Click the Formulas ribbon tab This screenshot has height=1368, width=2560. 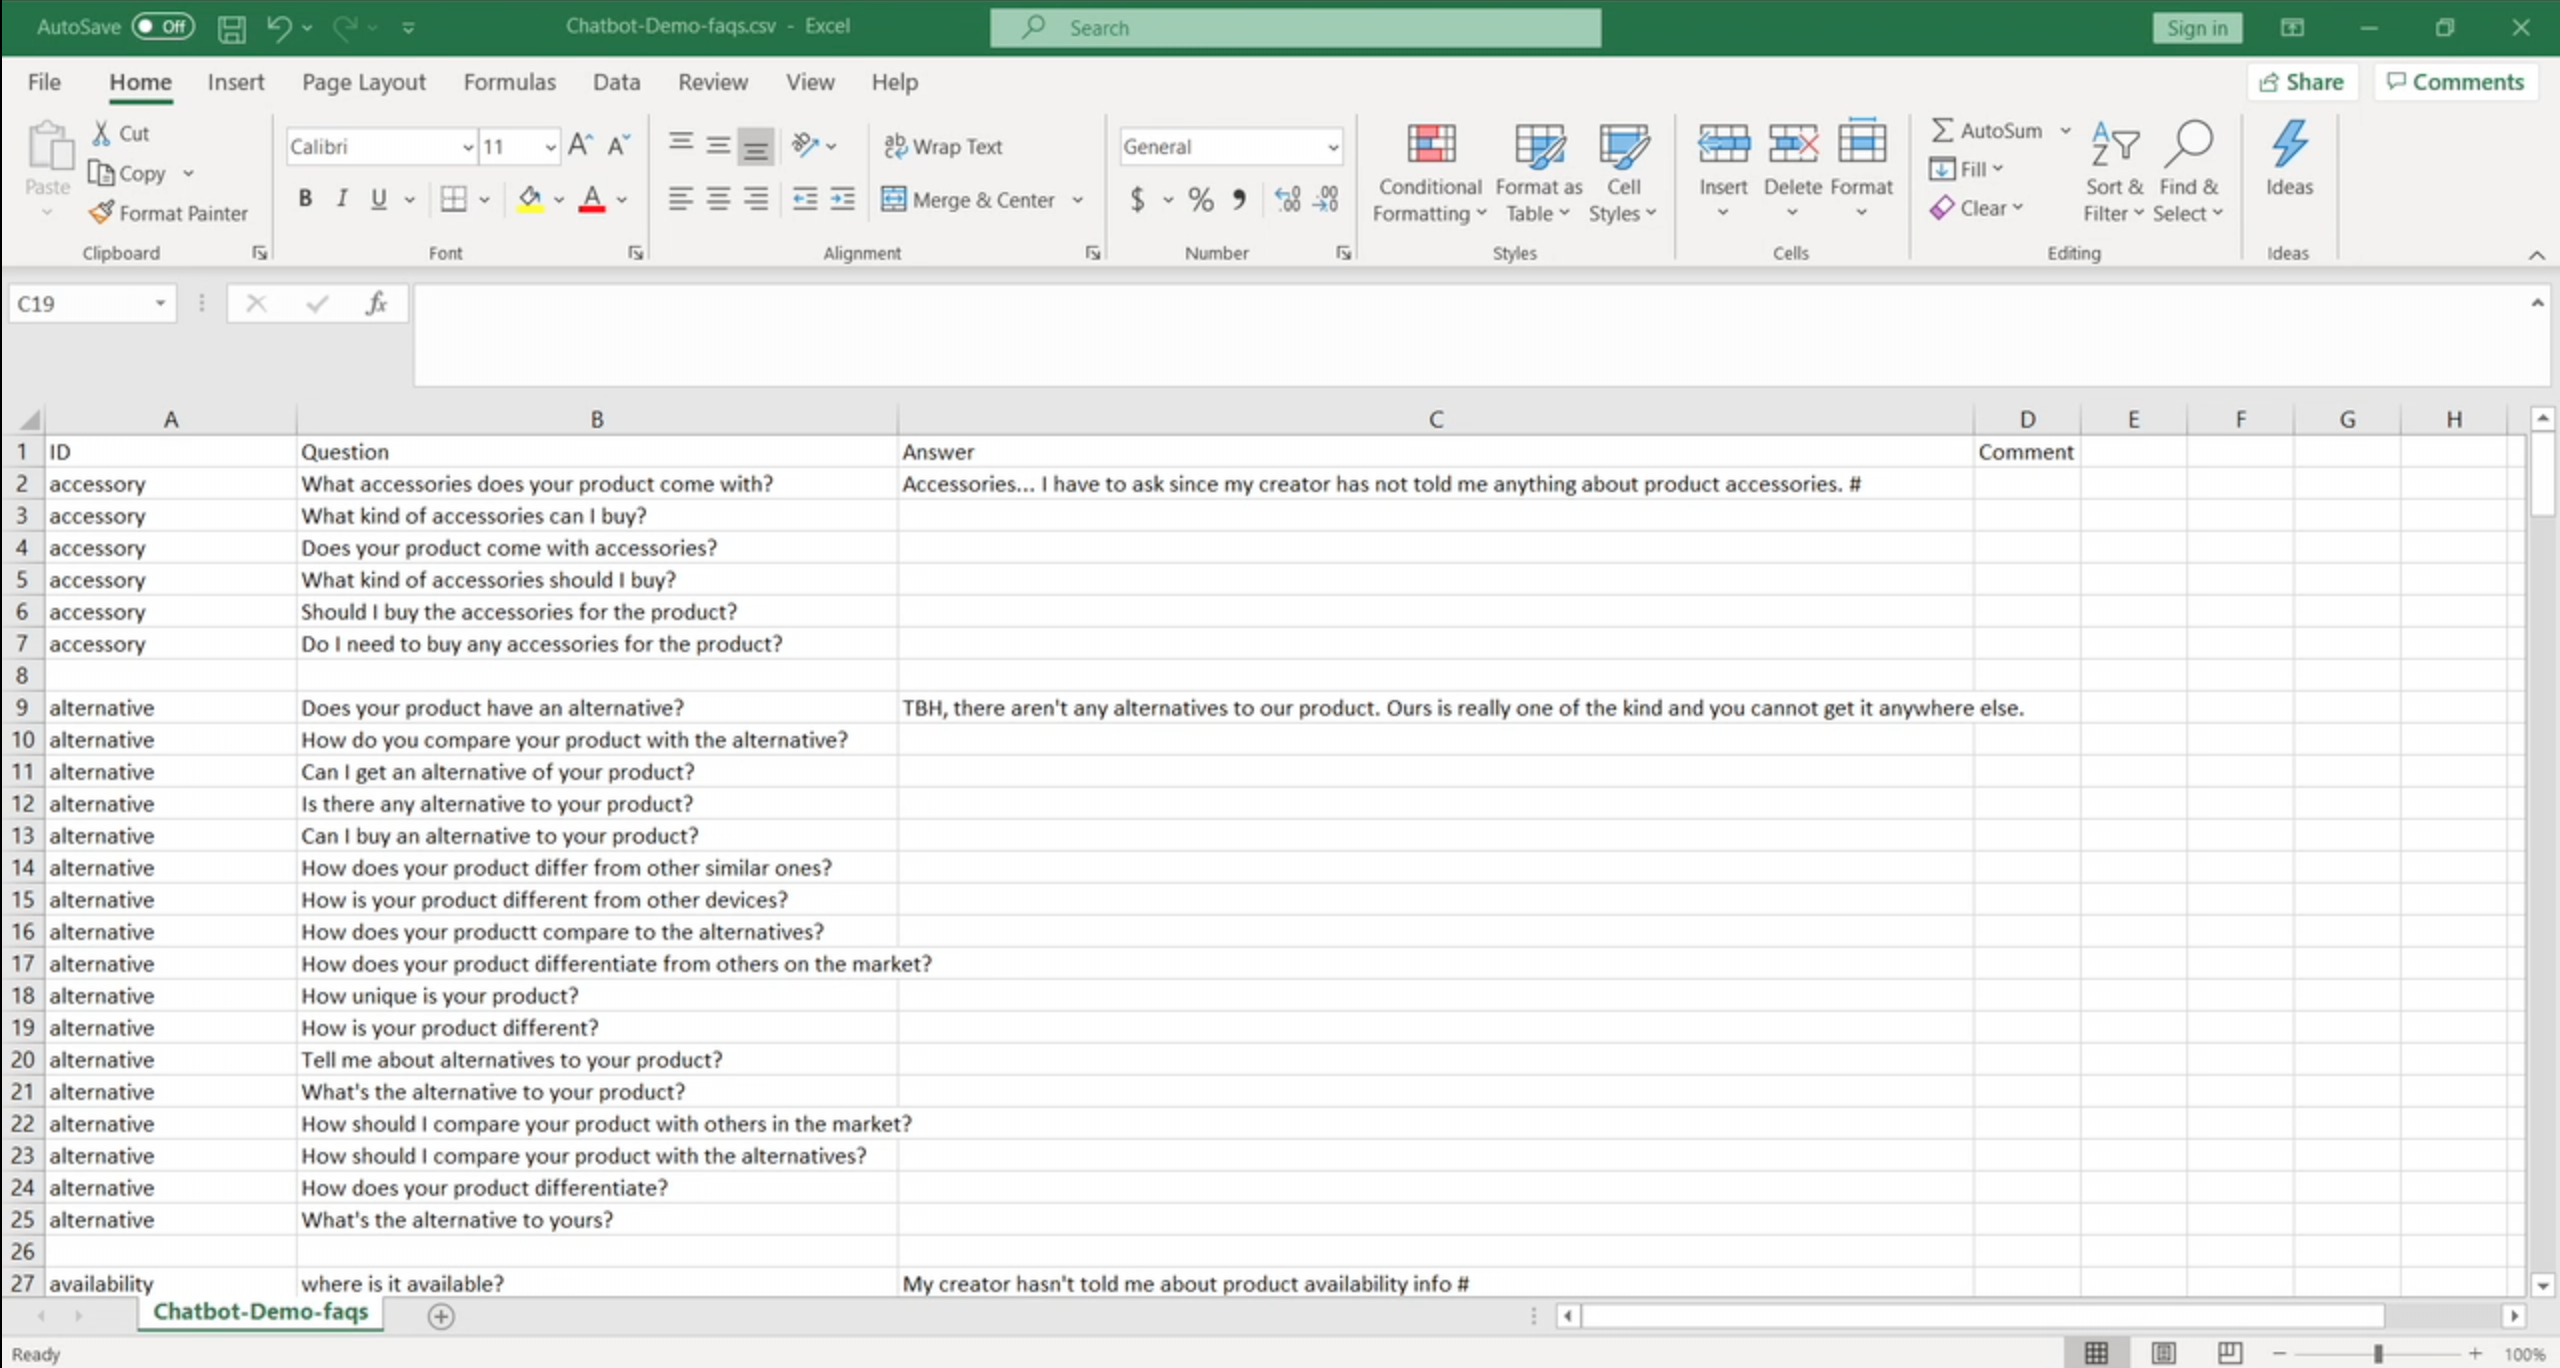coord(510,81)
